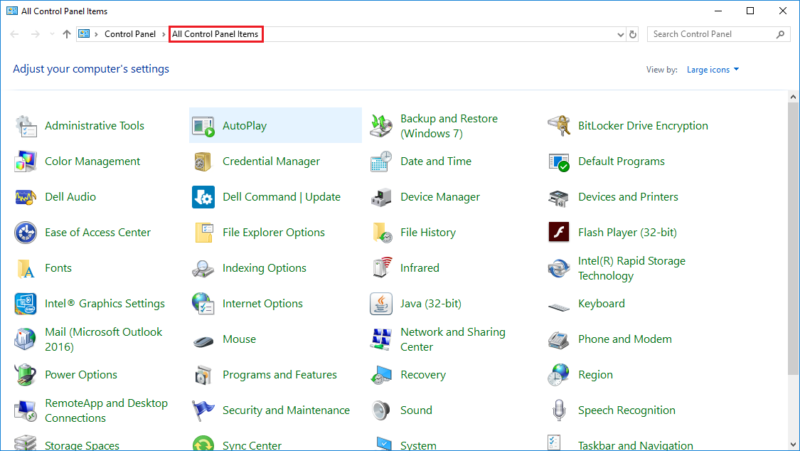Click the Forward navigation arrow
This screenshot has width=800, height=451.
click(x=35, y=34)
